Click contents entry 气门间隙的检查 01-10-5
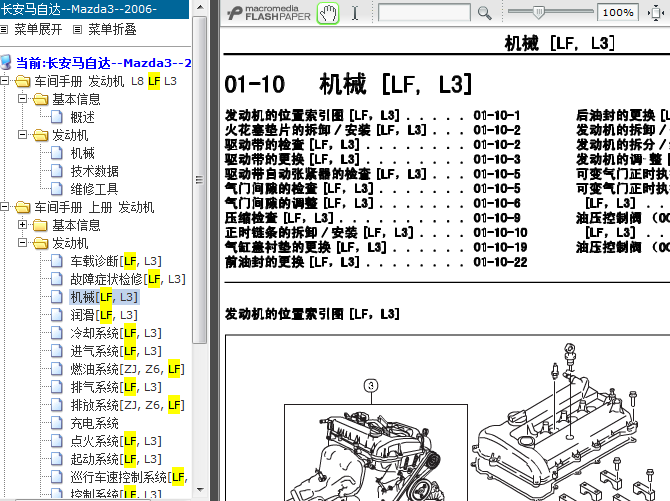The height and width of the screenshot is (501, 670). click(373, 189)
